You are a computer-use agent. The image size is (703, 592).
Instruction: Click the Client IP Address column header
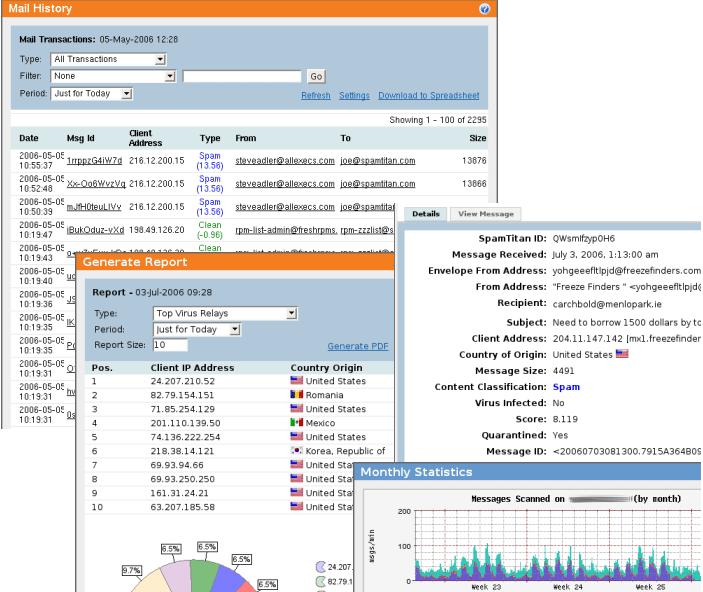(192, 368)
